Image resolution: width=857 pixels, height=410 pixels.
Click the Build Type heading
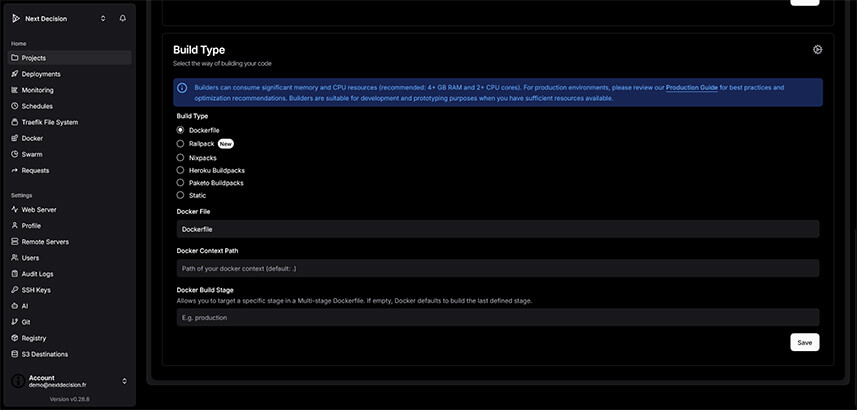coord(199,50)
